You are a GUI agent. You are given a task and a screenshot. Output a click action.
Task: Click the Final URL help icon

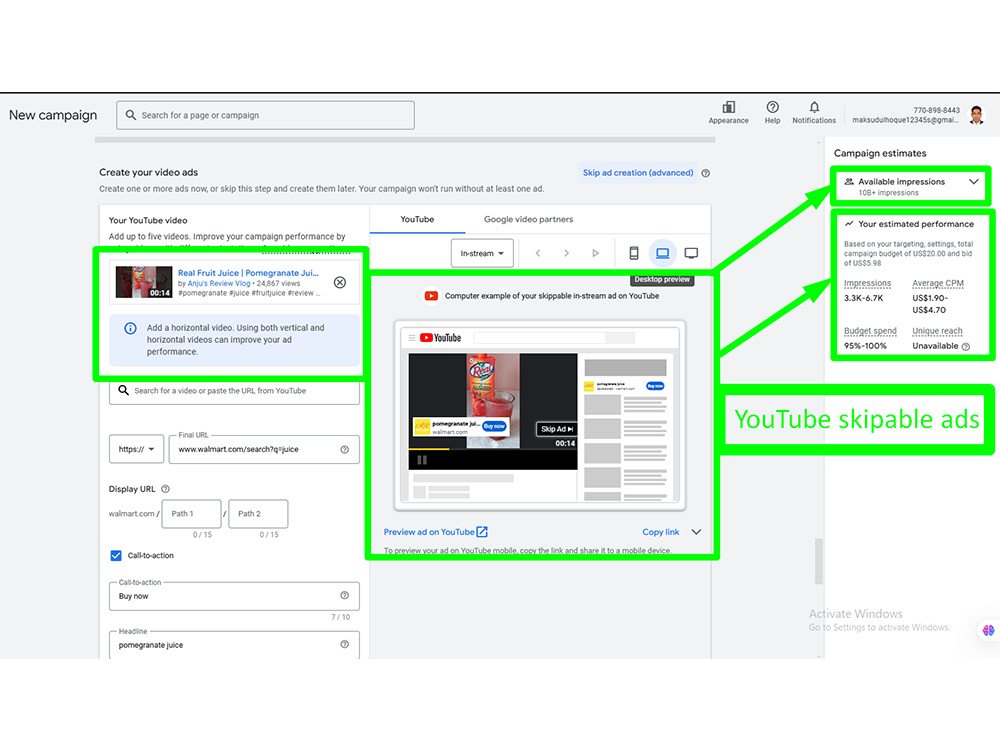pyautogui.click(x=344, y=449)
